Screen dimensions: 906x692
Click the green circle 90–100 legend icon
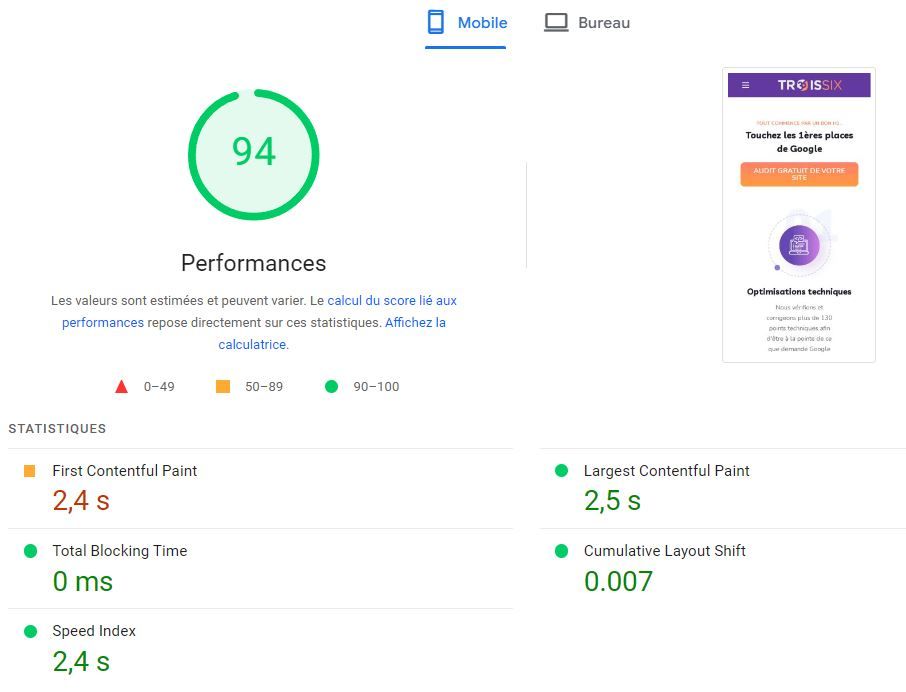tap(331, 387)
